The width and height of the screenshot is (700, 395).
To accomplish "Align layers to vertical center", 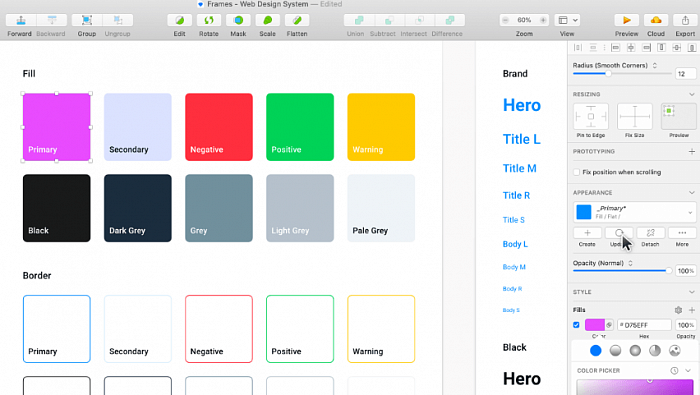I will pyautogui.click(x=677, y=47).
